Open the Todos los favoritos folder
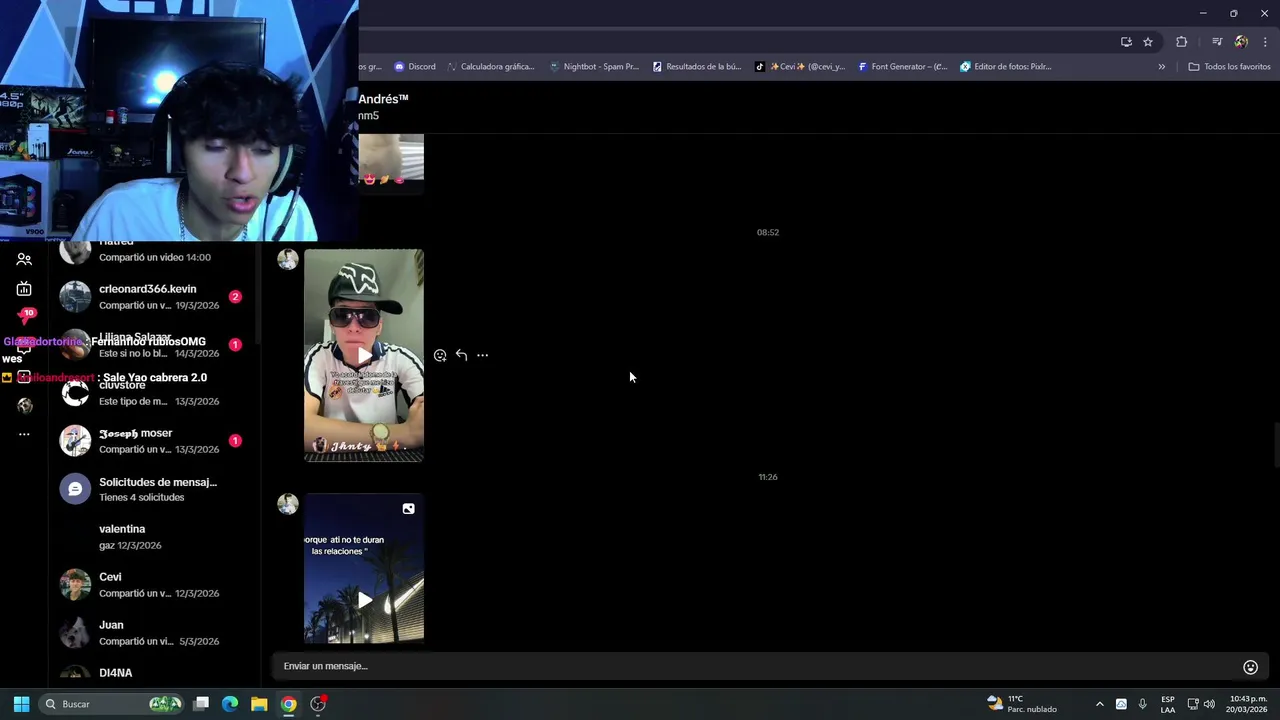The width and height of the screenshot is (1280, 720). coord(1230,67)
